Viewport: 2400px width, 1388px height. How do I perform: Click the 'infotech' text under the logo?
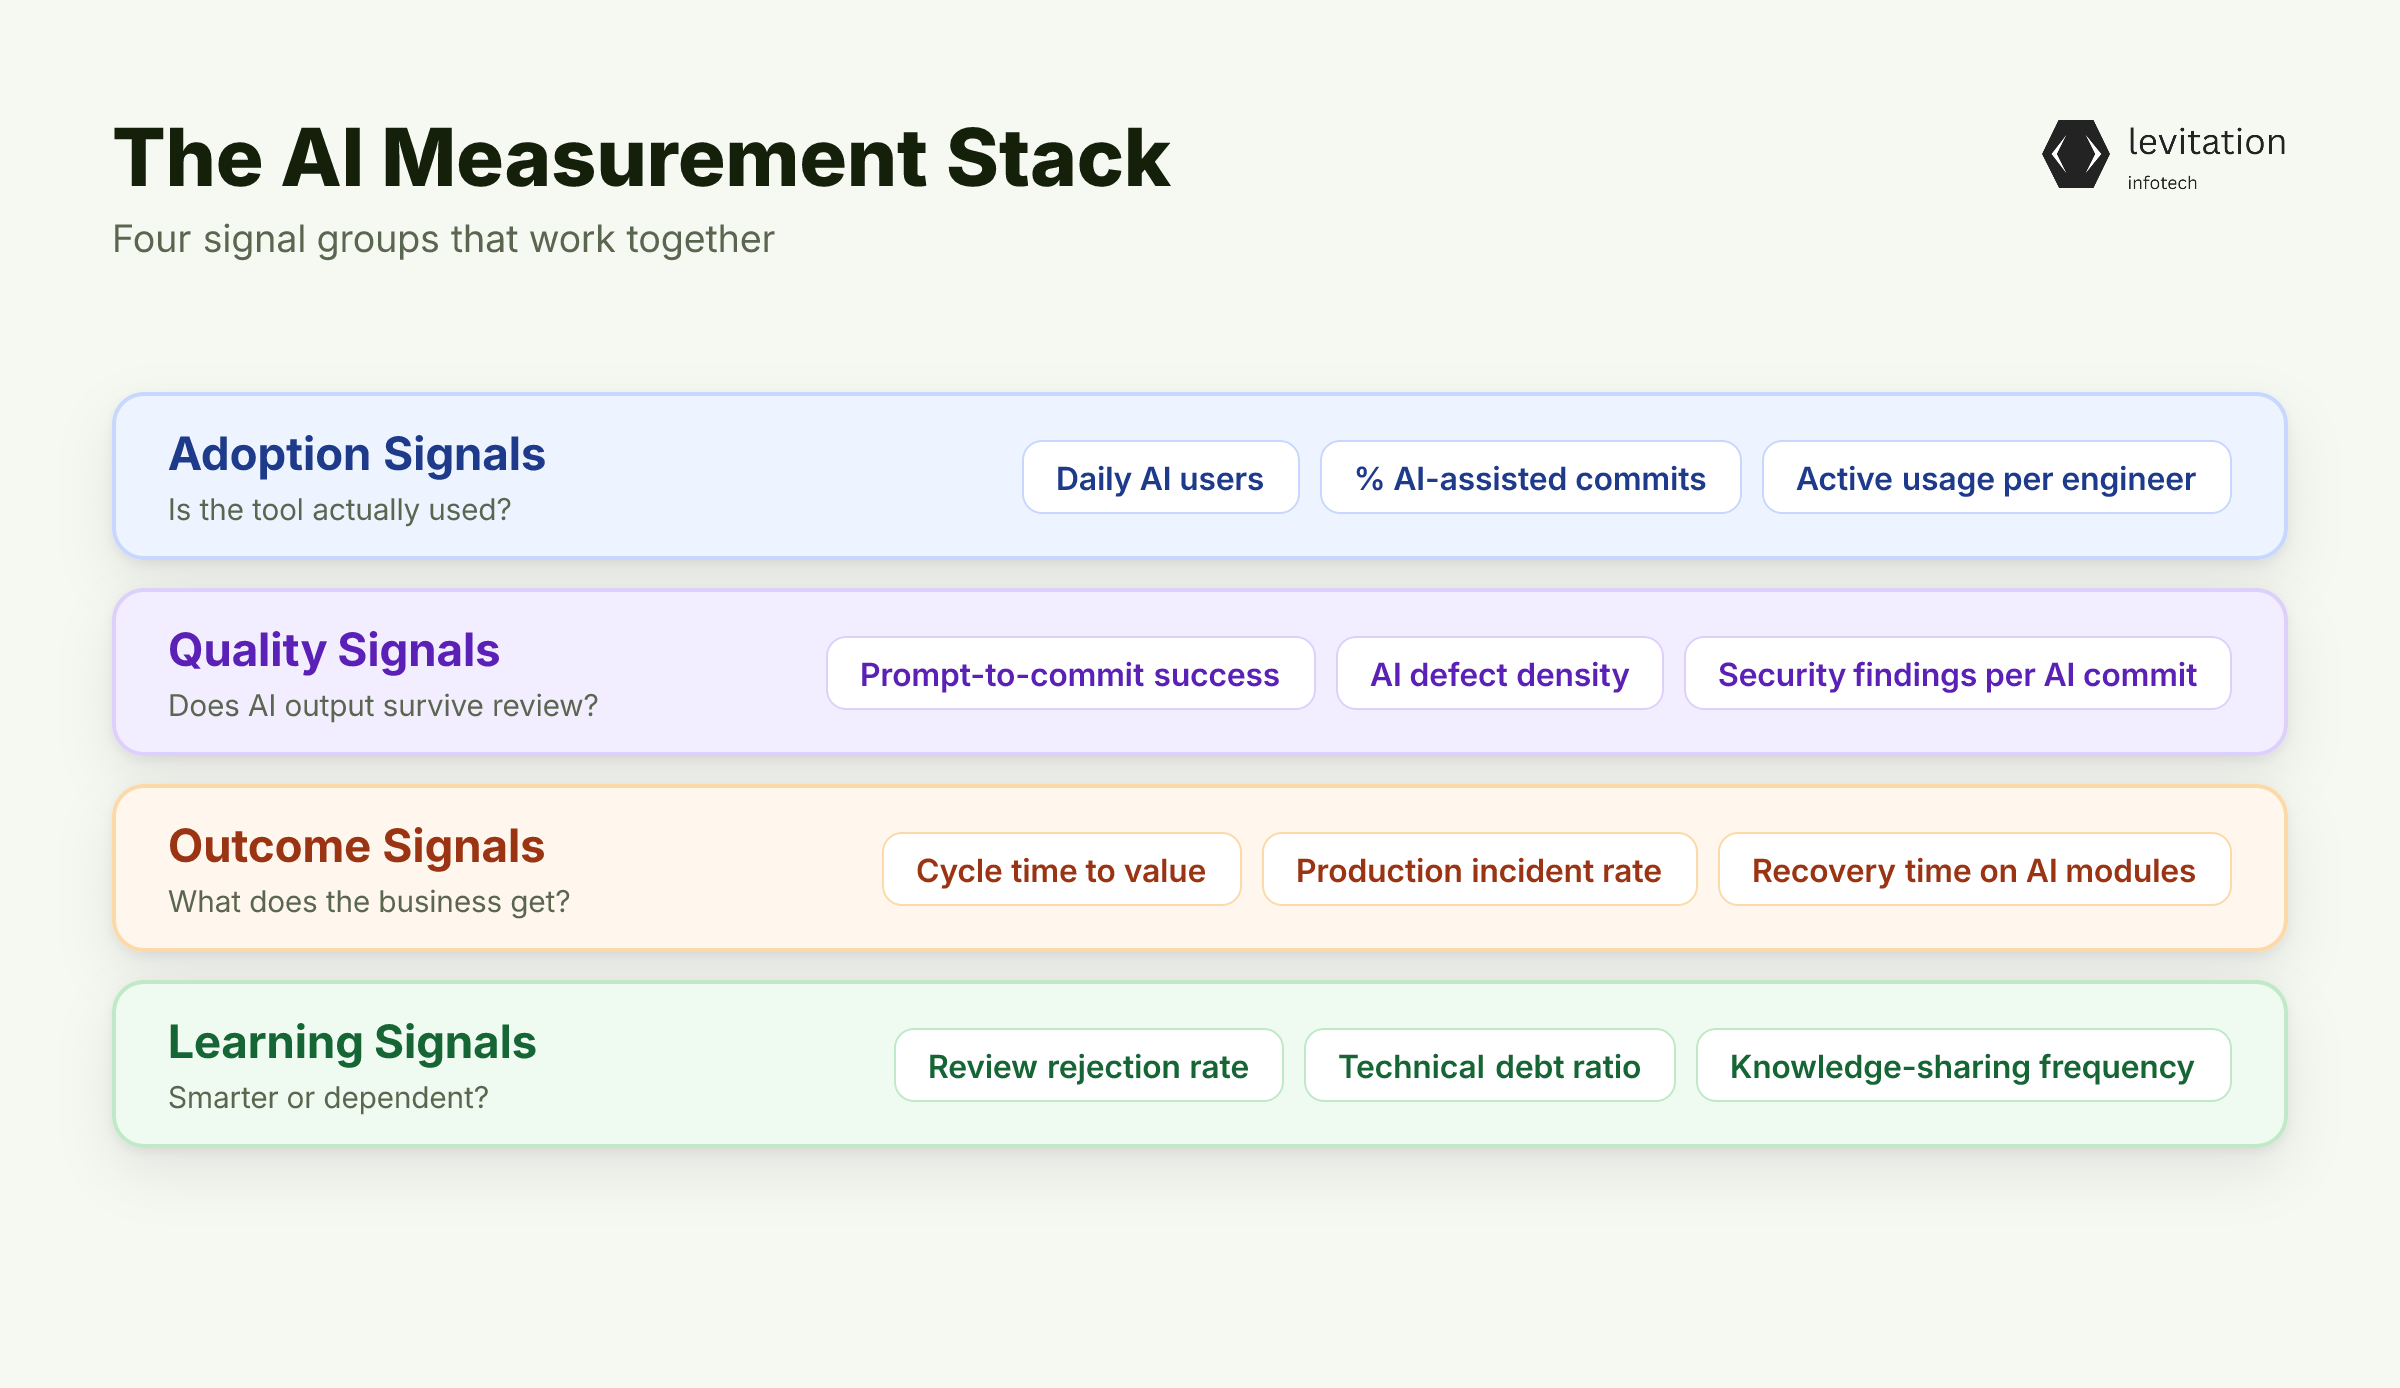pyautogui.click(x=2162, y=183)
